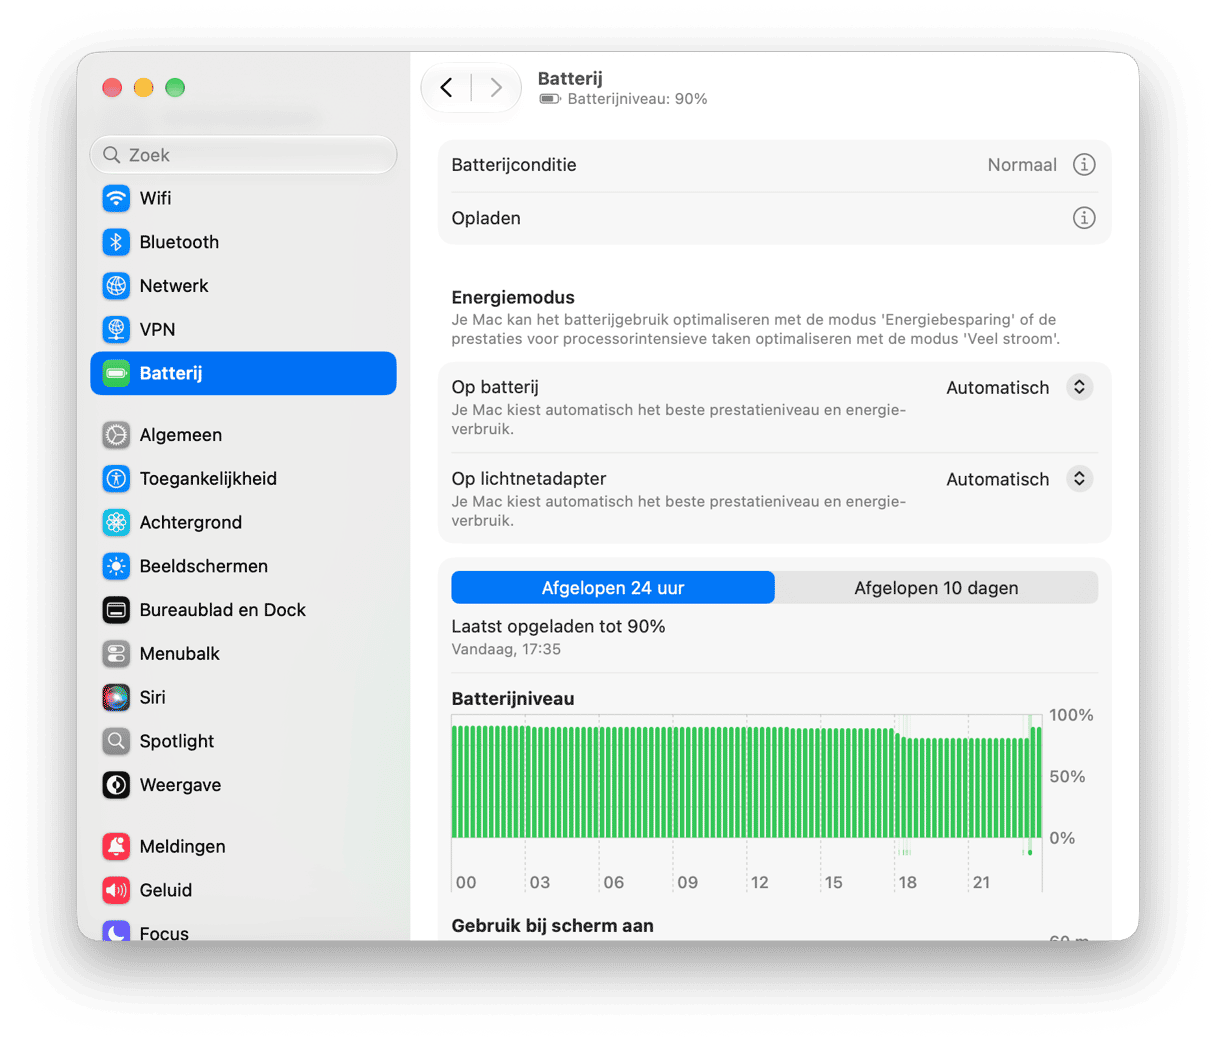Switch to 'Afgelopen 24 uur' tab
The width and height of the screenshot is (1216, 1042).
point(613,588)
